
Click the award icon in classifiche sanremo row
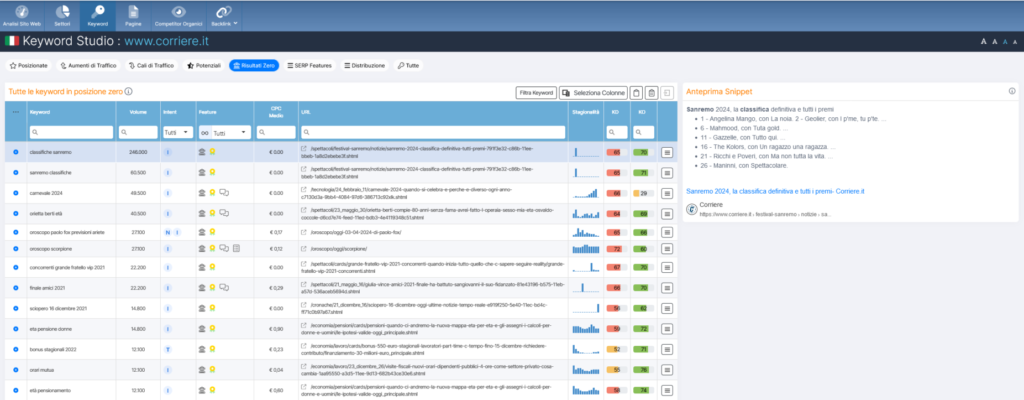[x=213, y=152]
